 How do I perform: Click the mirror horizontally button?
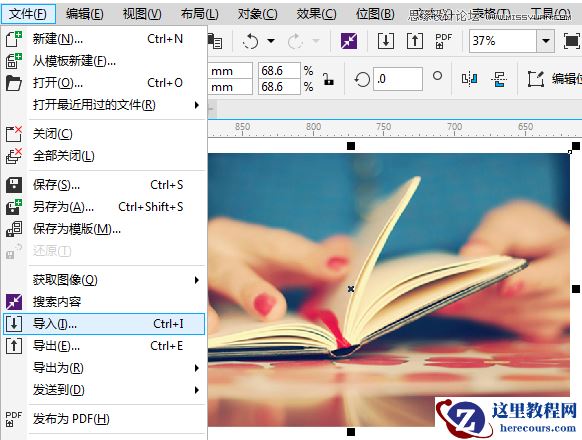(x=470, y=79)
